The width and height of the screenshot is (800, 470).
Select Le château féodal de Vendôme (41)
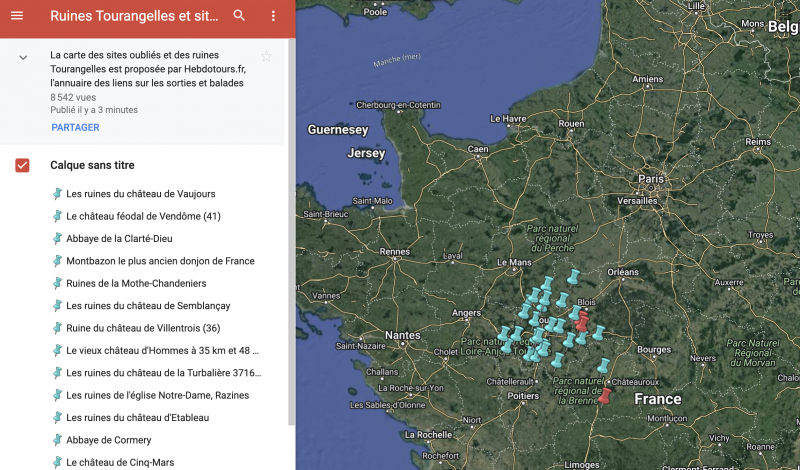pyautogui.click(x=143, y=216)
